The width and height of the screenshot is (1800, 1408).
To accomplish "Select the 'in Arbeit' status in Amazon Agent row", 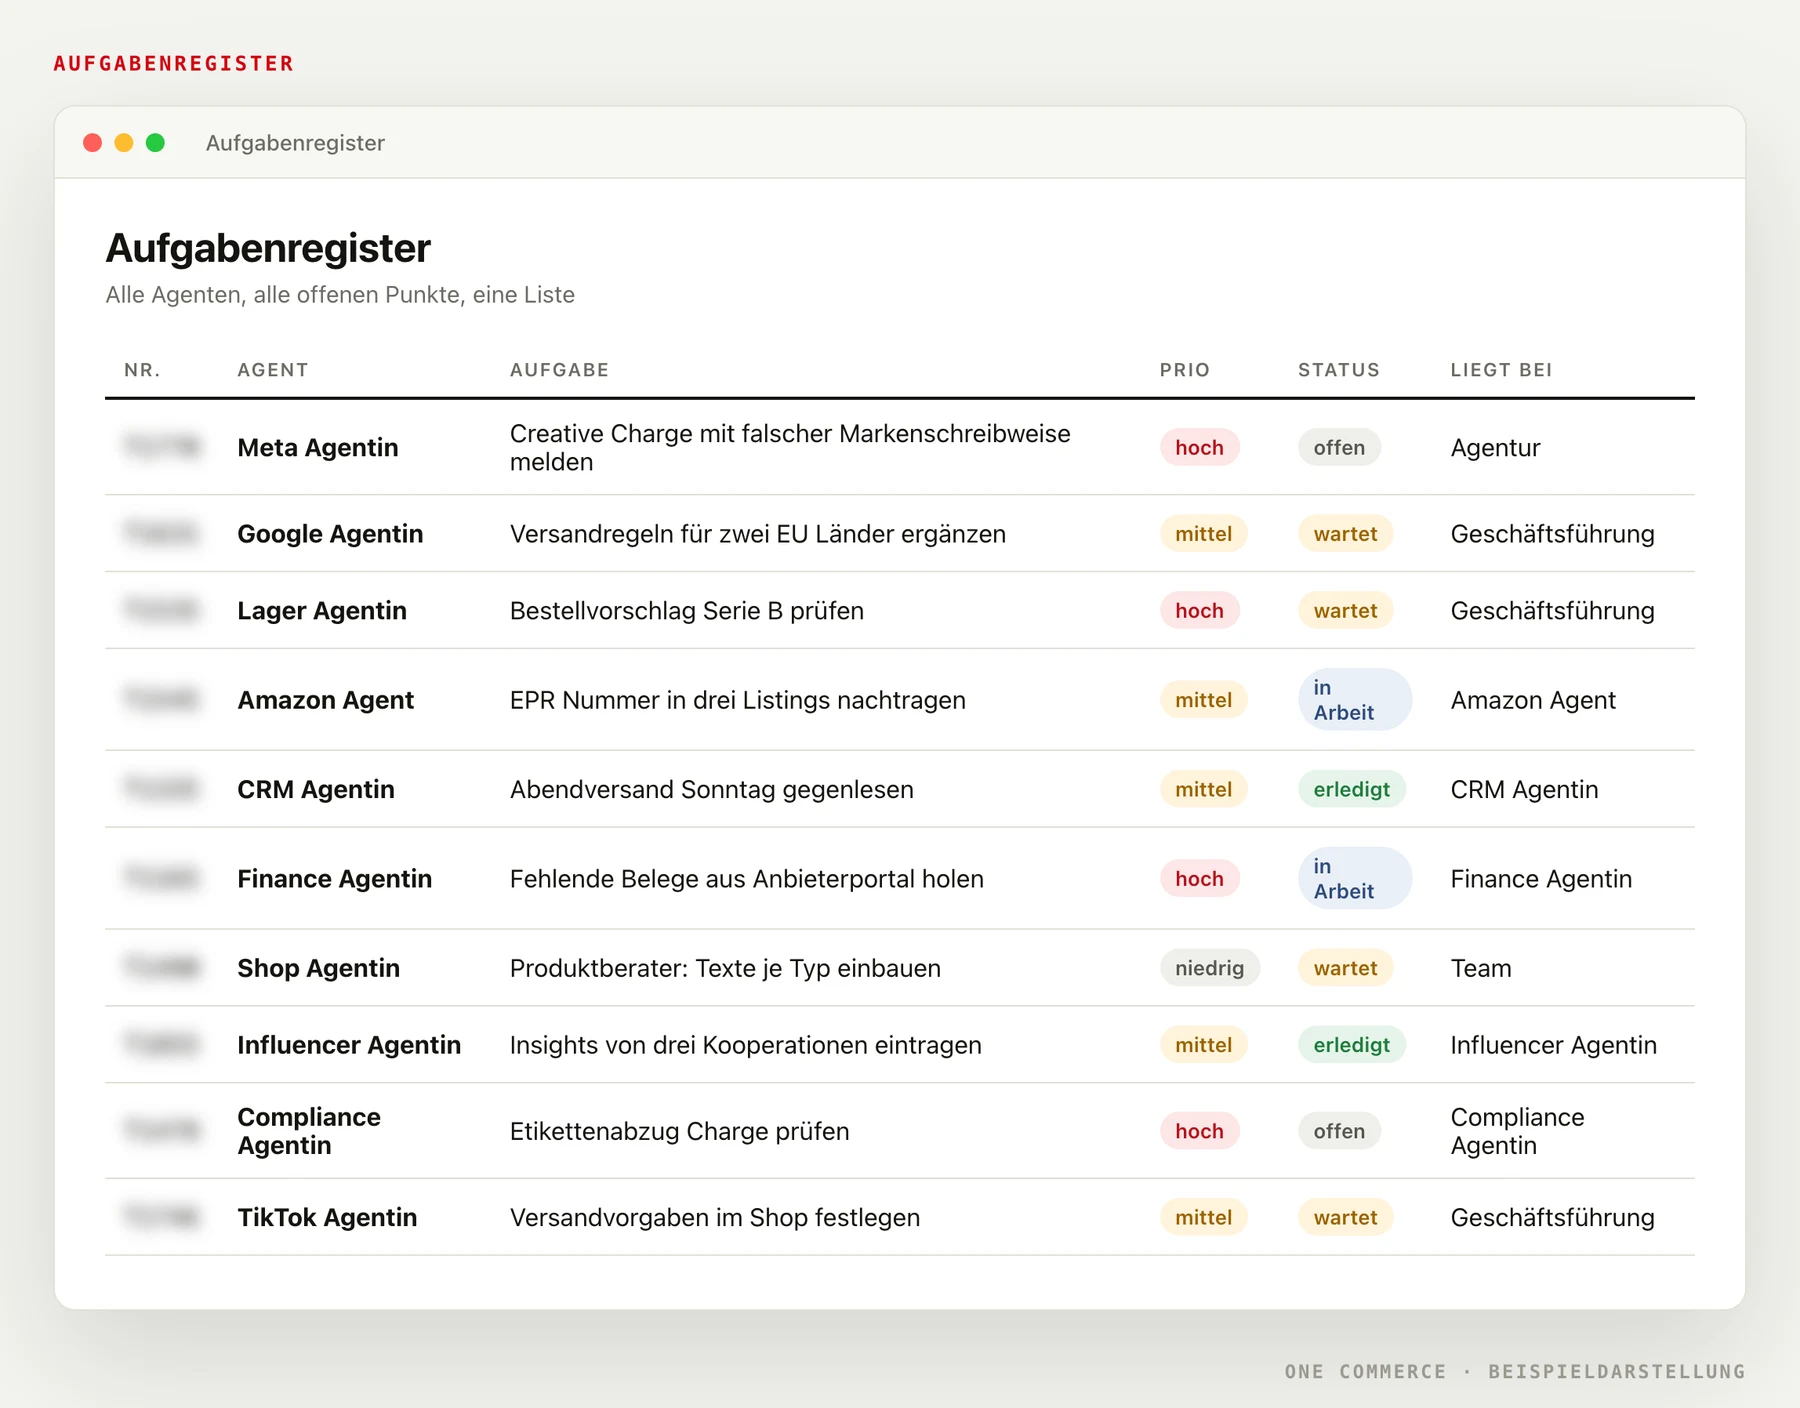I will [1355, 700].
